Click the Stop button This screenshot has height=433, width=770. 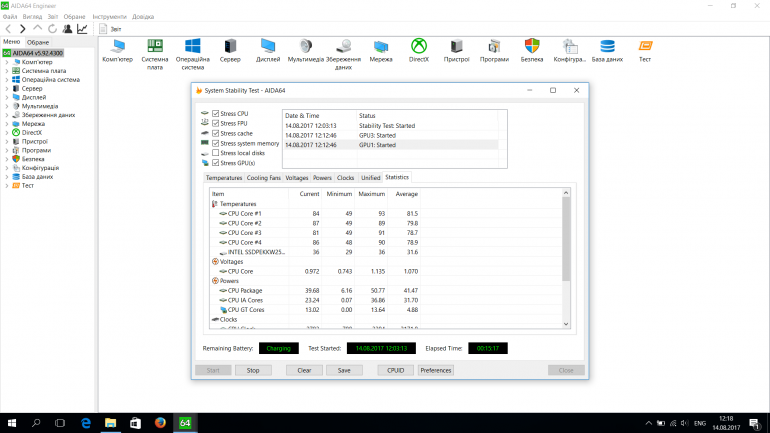[253, 370]
